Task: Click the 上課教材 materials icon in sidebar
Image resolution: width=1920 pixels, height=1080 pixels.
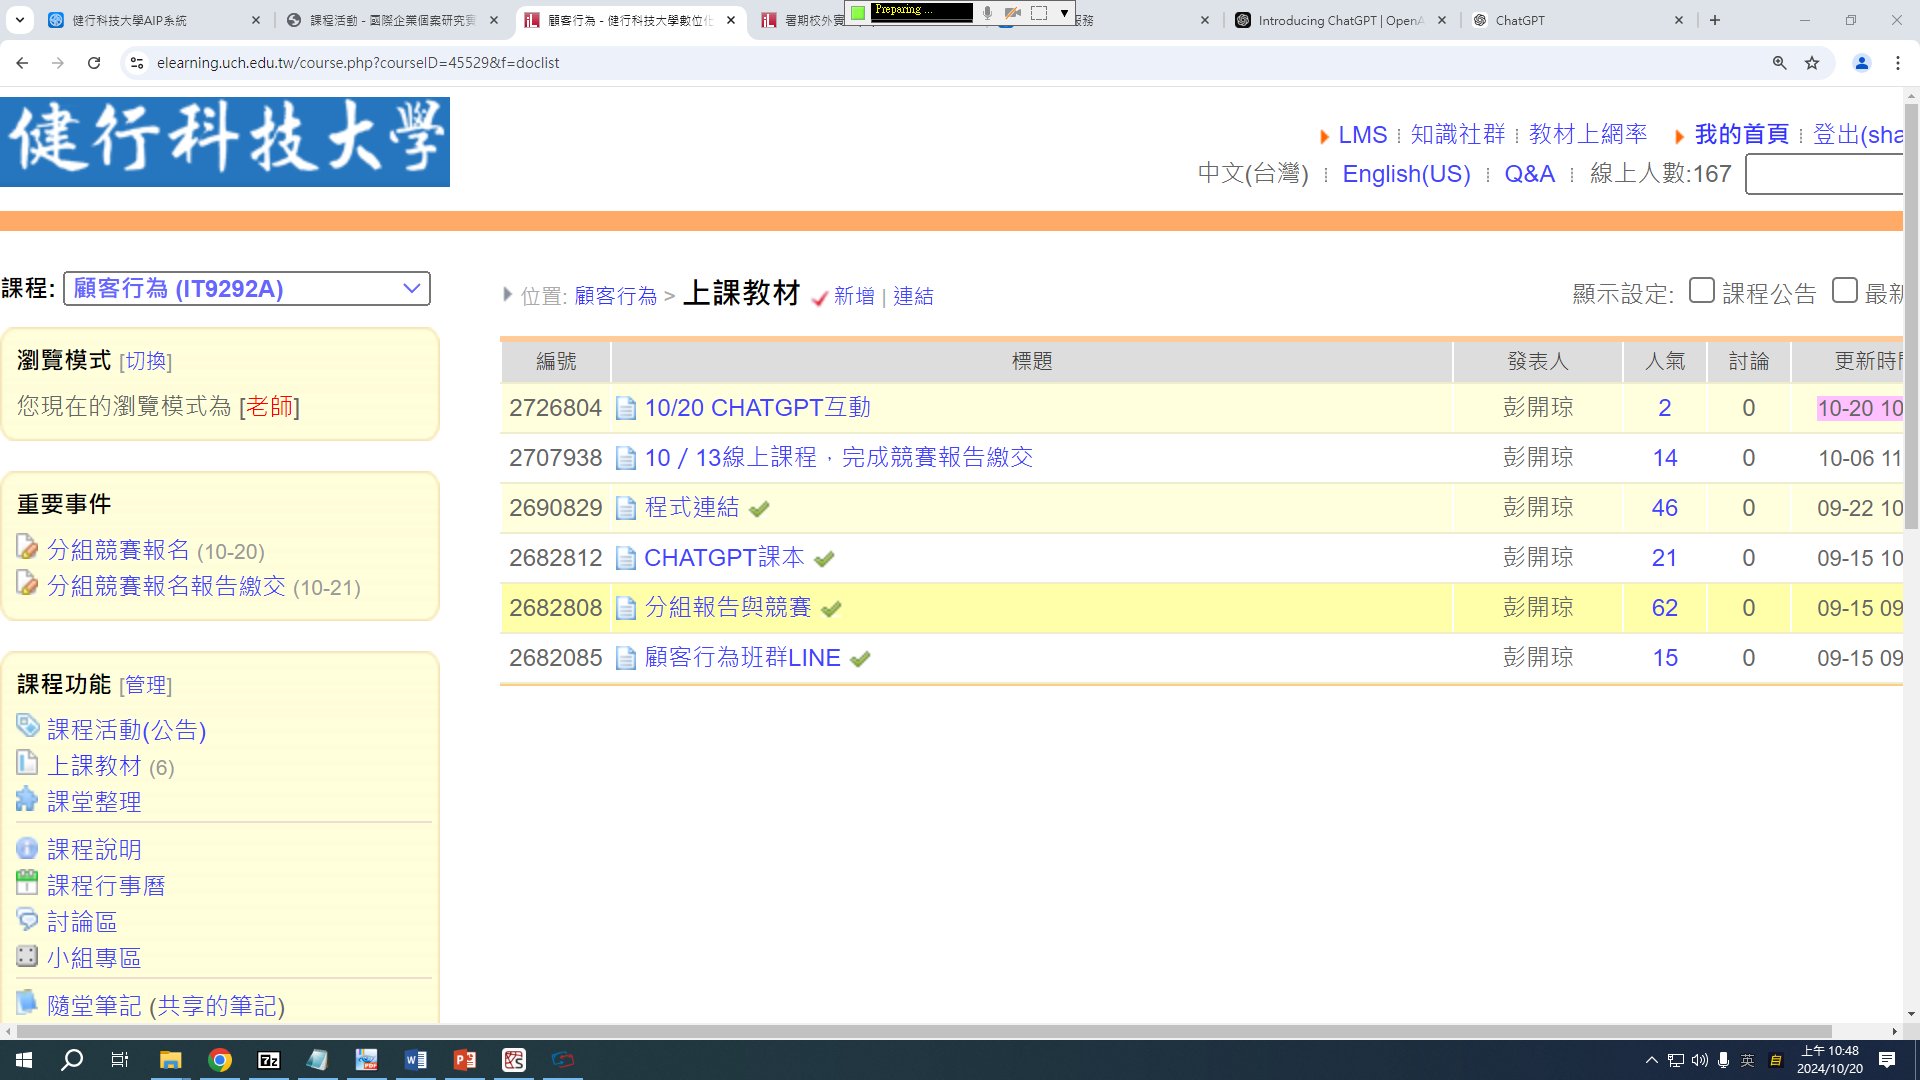Action: coord(27,764)
